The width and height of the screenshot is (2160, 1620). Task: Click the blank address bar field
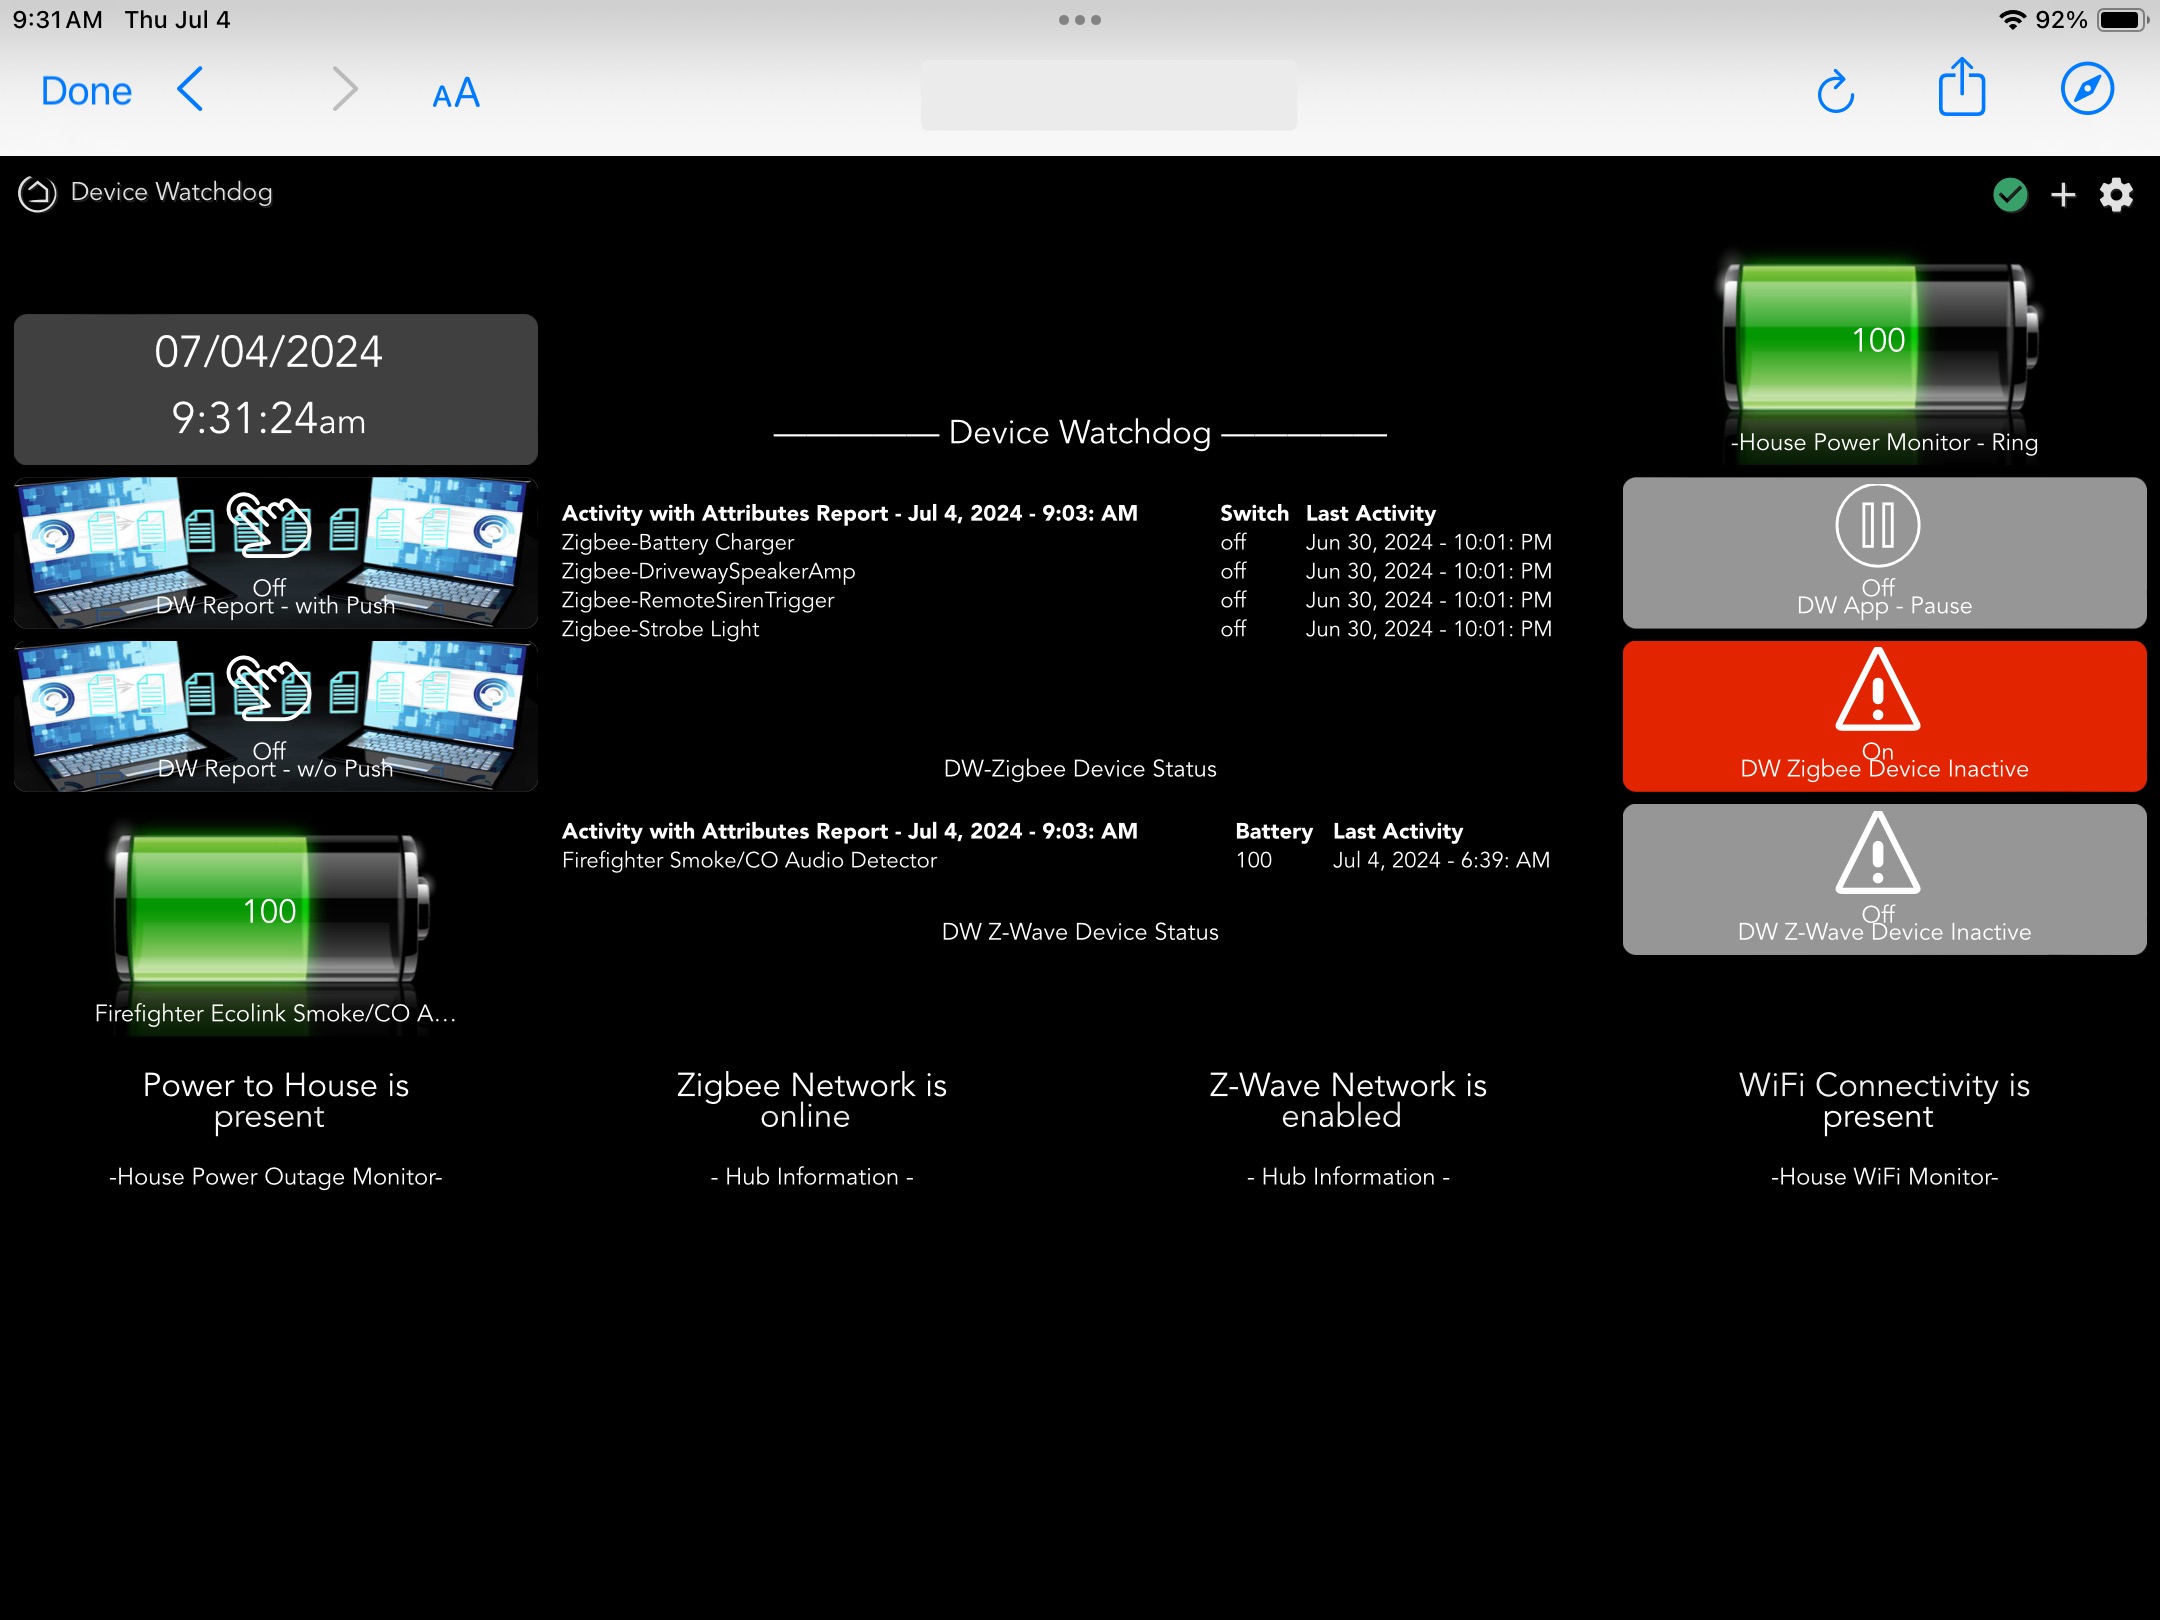tap(1108, 94)
